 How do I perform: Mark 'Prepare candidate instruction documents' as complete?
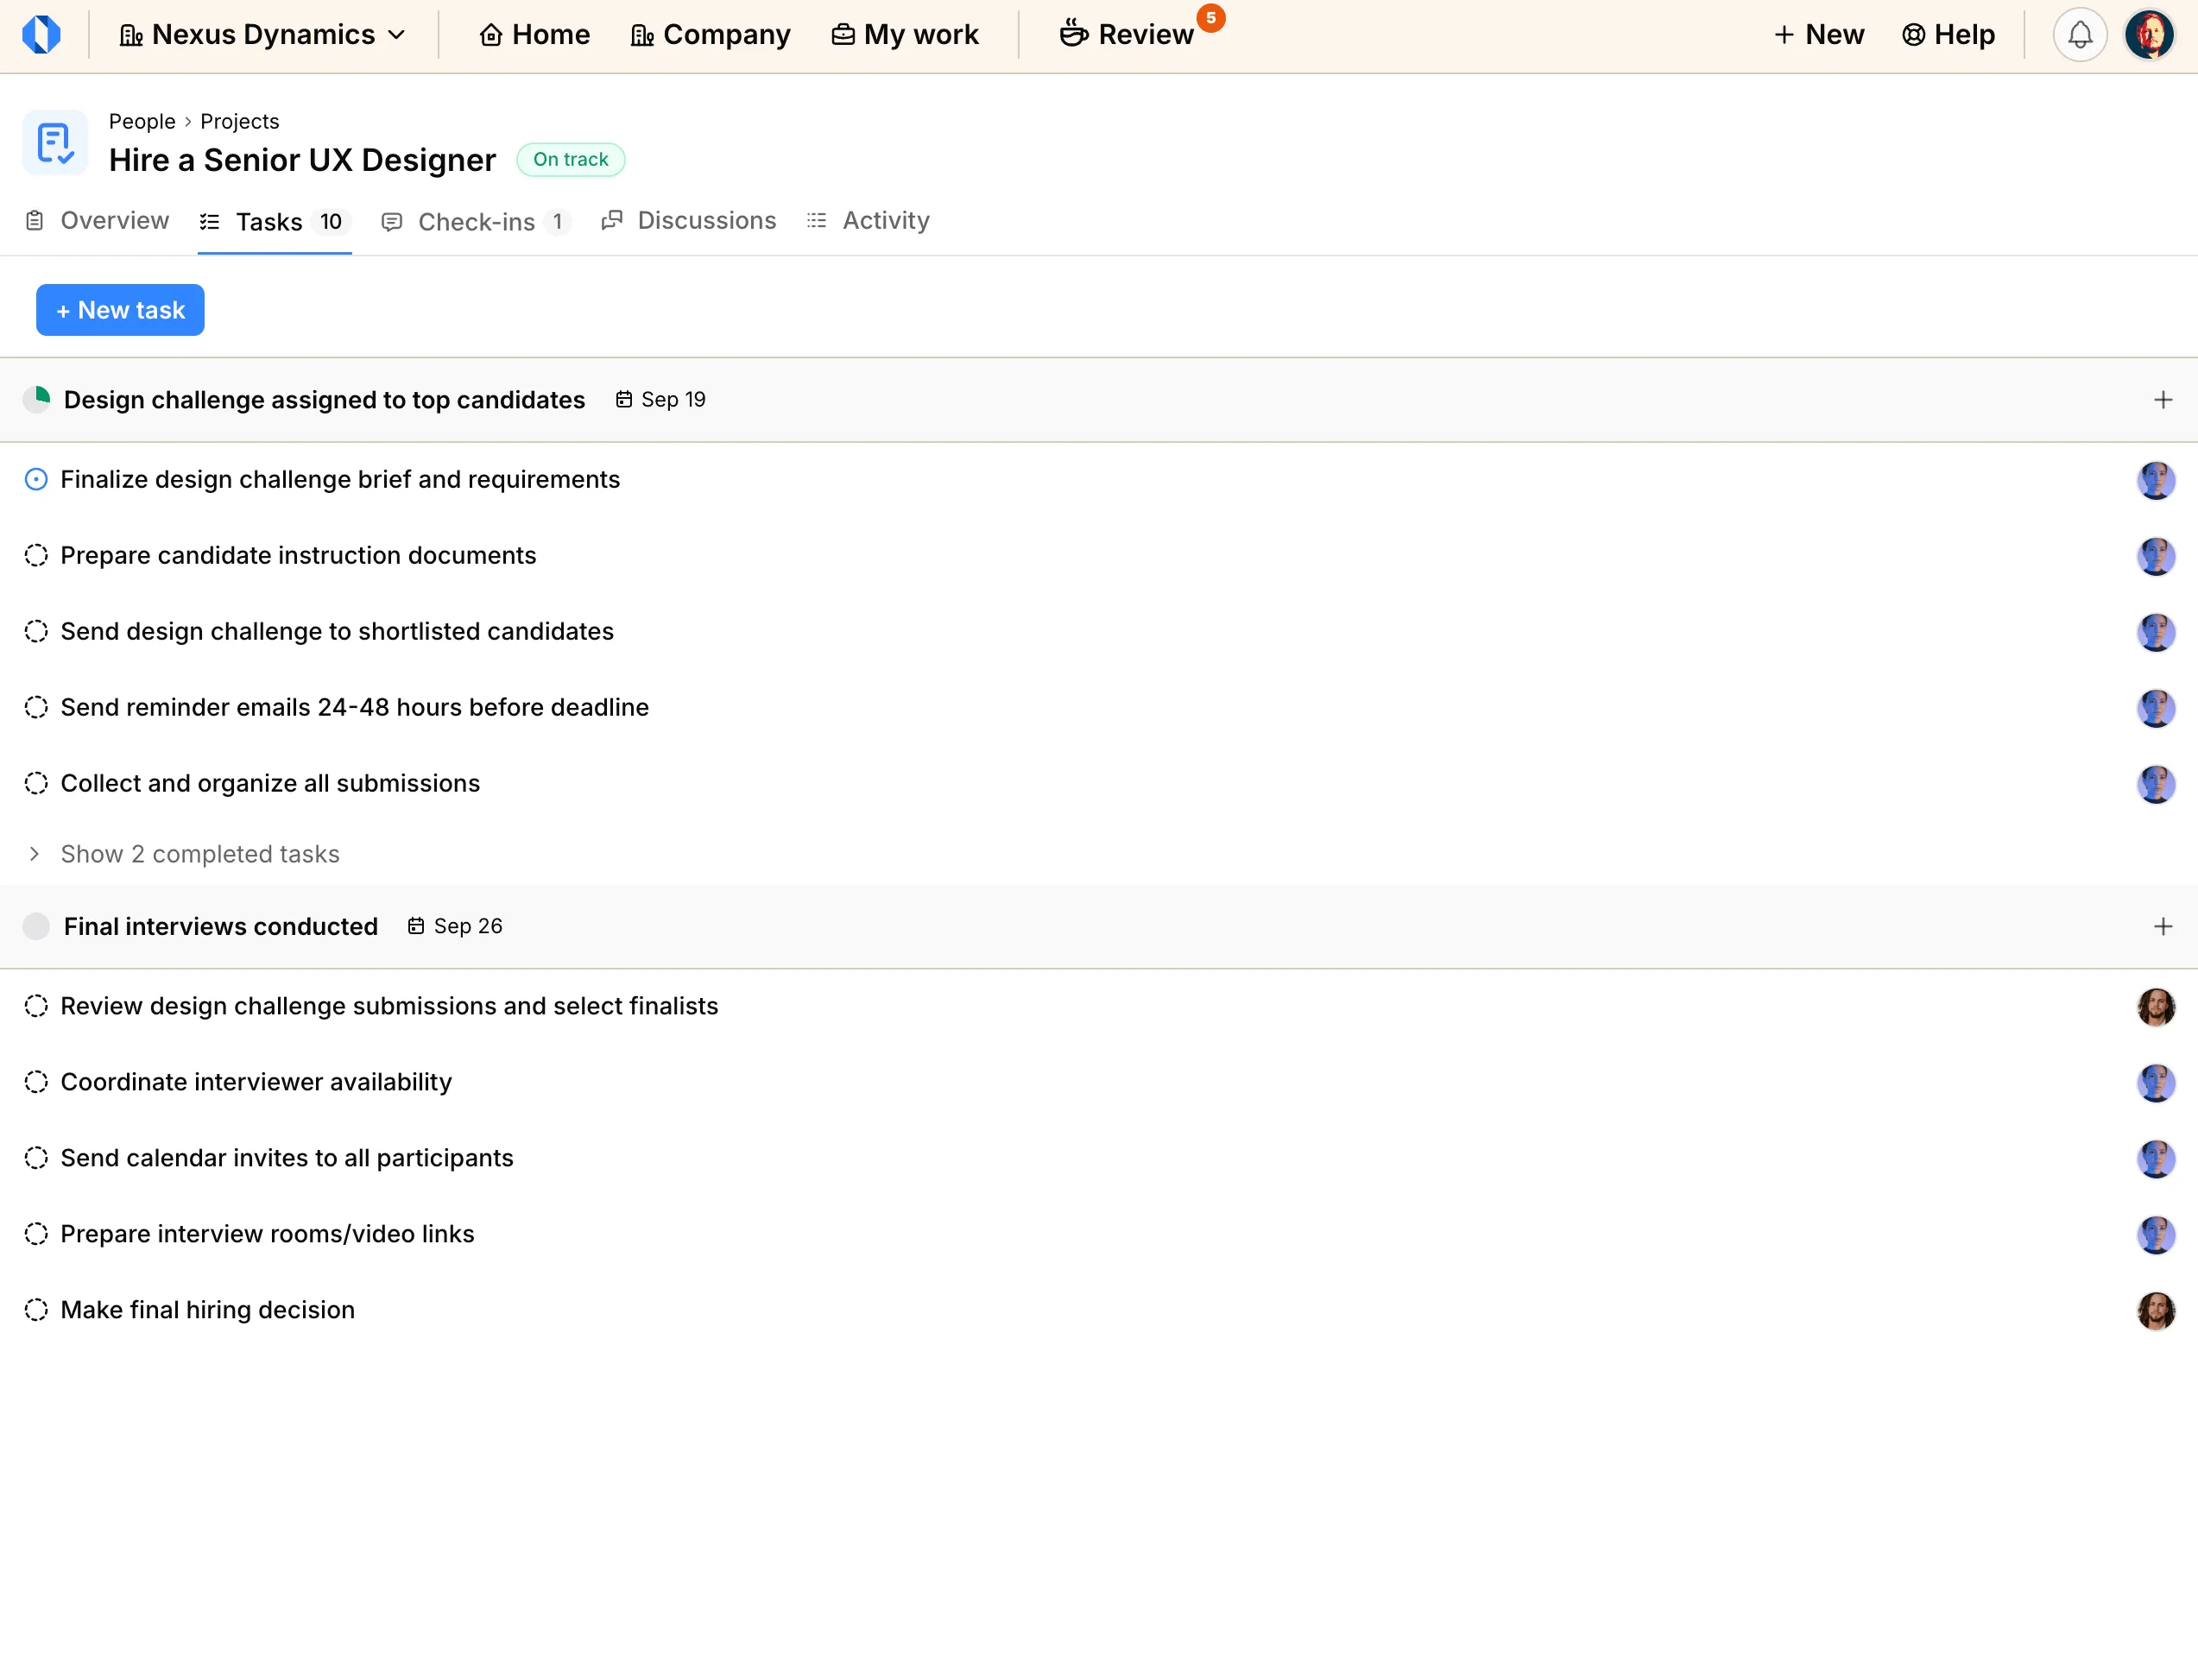37,555
